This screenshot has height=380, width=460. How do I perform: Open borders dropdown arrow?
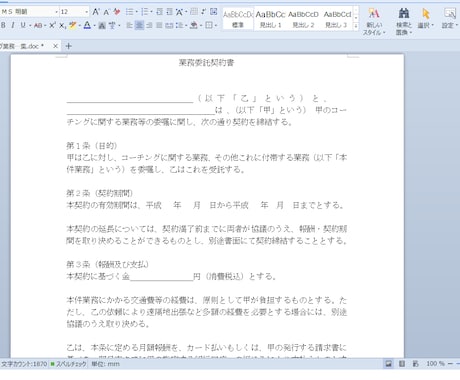point(216,26)
